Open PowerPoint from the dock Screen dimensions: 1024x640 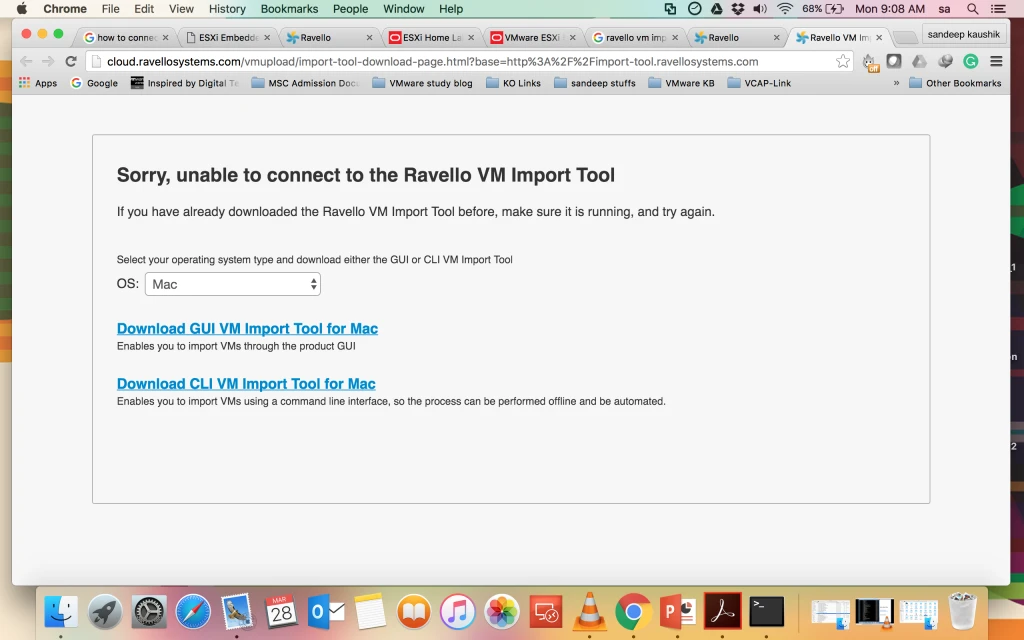(x=677, y=612)
